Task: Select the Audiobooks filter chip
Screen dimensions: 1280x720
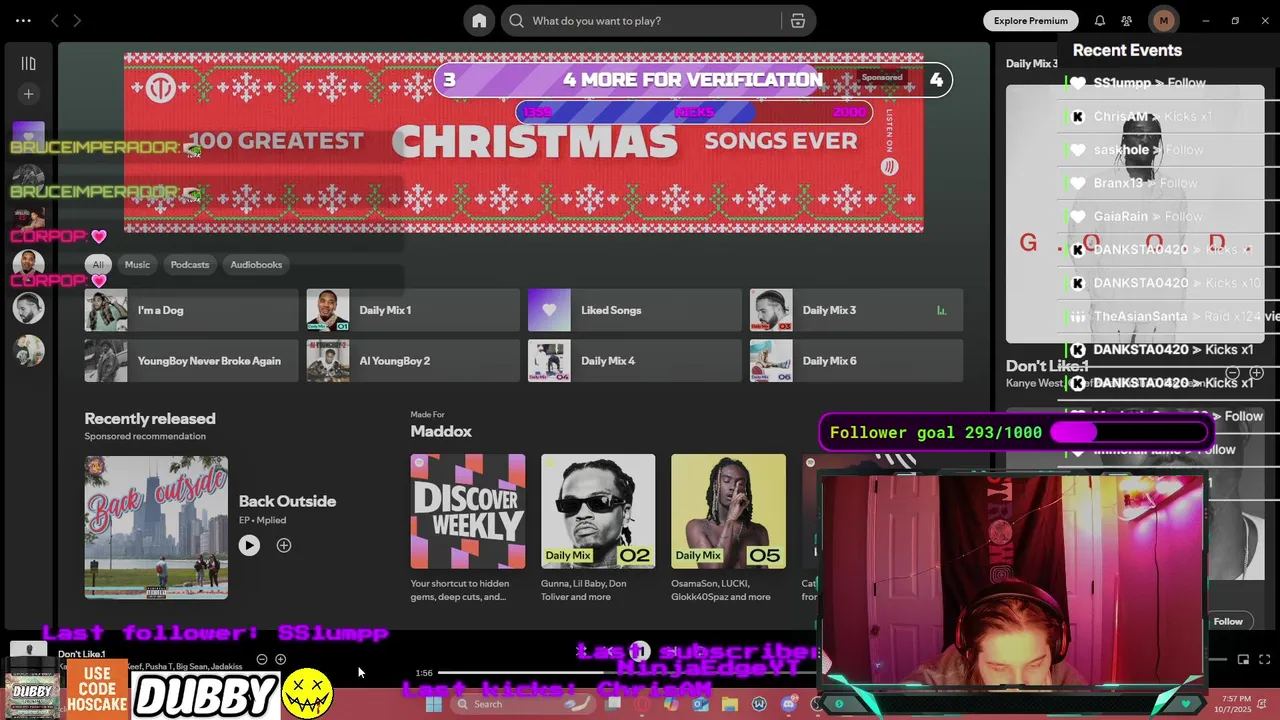Action: coord(256,265)
